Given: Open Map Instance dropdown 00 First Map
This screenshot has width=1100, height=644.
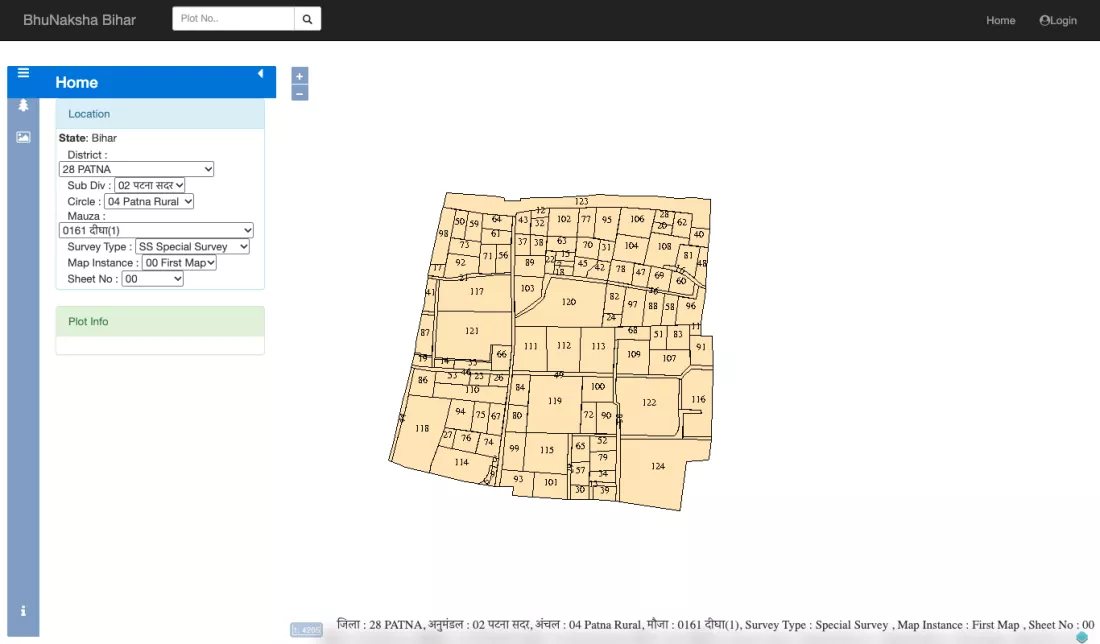Looking at the screenshot, I should pos(179,262).
